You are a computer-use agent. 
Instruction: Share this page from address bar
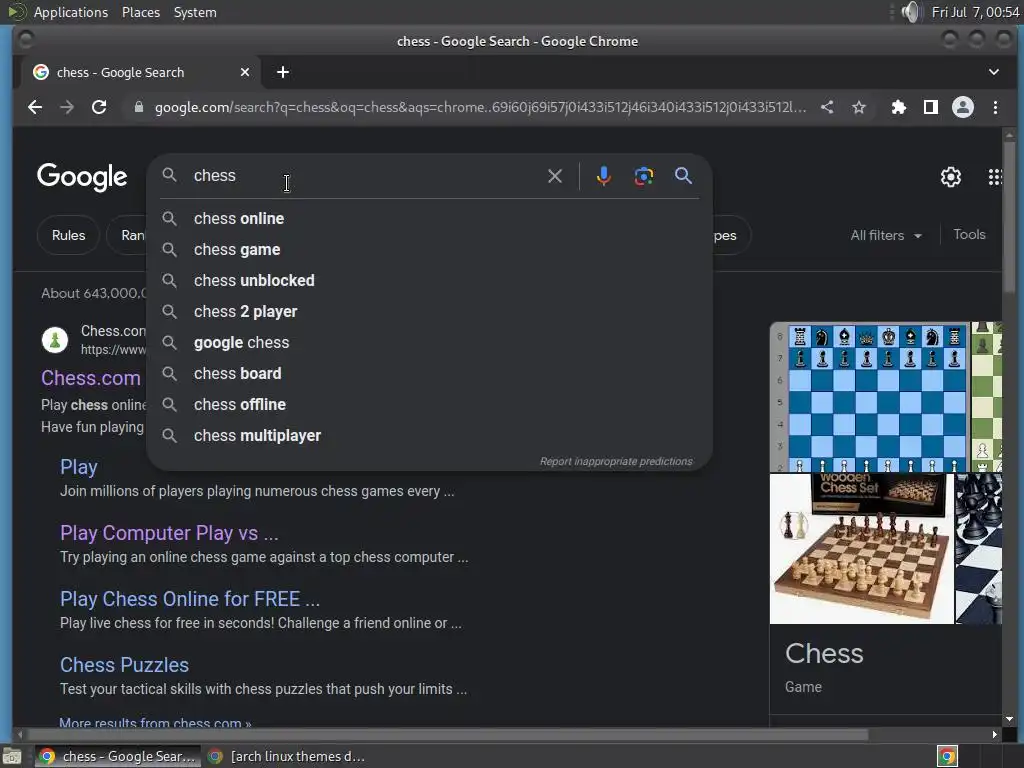tap(827, 107)
